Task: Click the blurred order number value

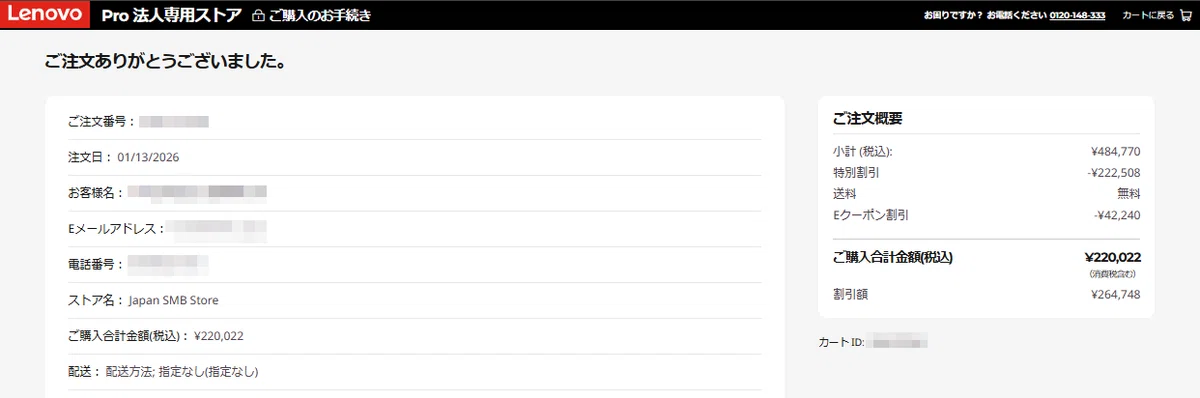Action: click(174, 121)
